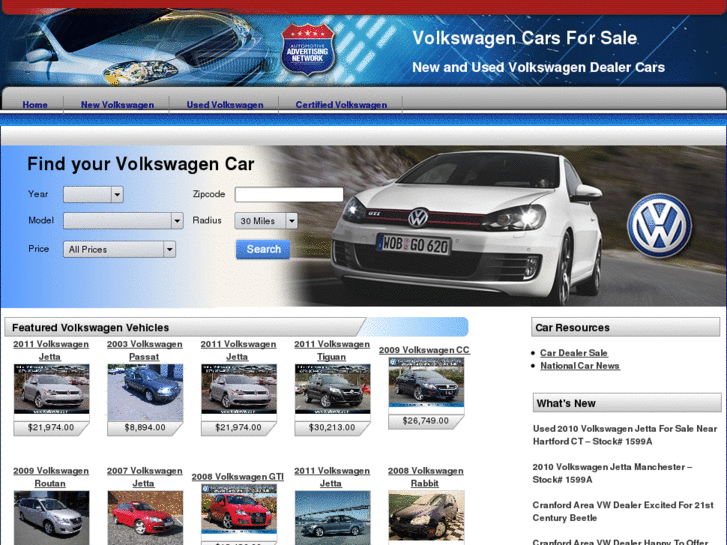Open the 2009 Volkswagen CC title link
This screenshot has width=727, height=545.
click(x=424, y=350)
